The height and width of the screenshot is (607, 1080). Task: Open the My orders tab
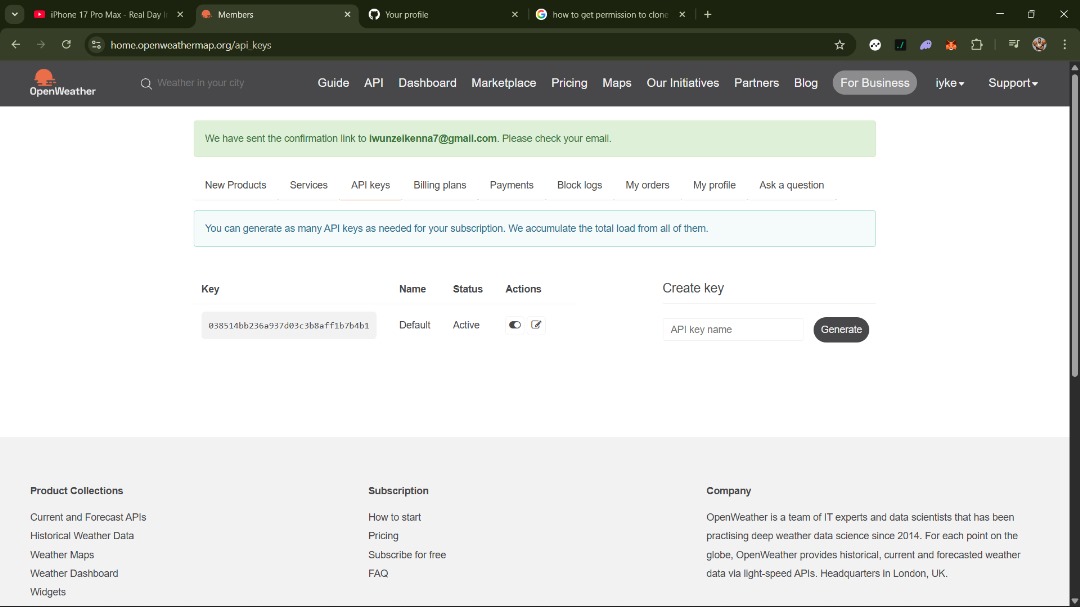tap(647, 185)
